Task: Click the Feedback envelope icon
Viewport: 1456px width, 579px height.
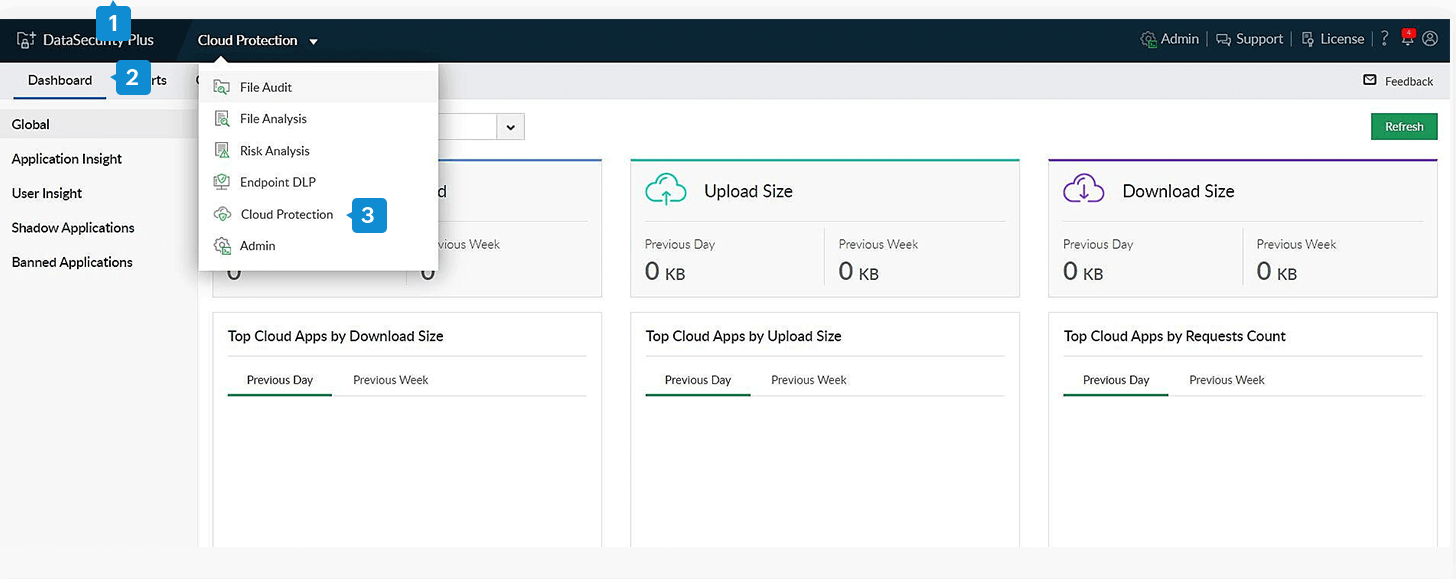Action: (x=1370, y=80)
